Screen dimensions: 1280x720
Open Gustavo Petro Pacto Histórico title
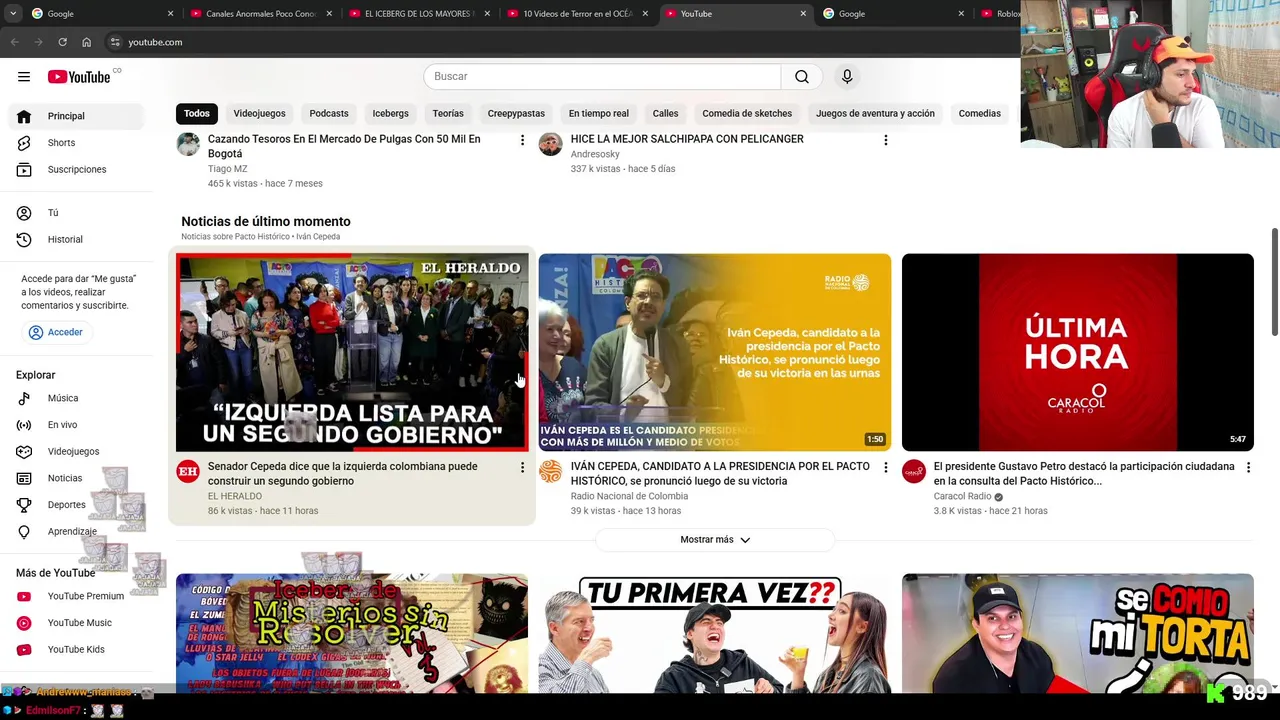click(x=1083, y=474)
